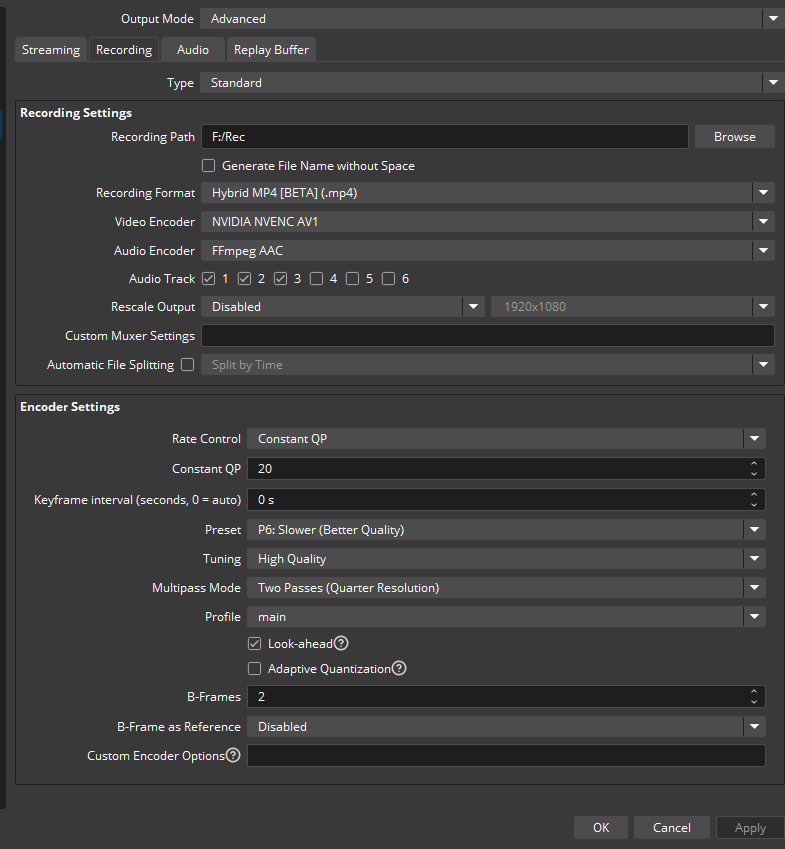Open Custom Encoder Options help icon
This screenshot has height=849, width=785.
click(233, 755)
